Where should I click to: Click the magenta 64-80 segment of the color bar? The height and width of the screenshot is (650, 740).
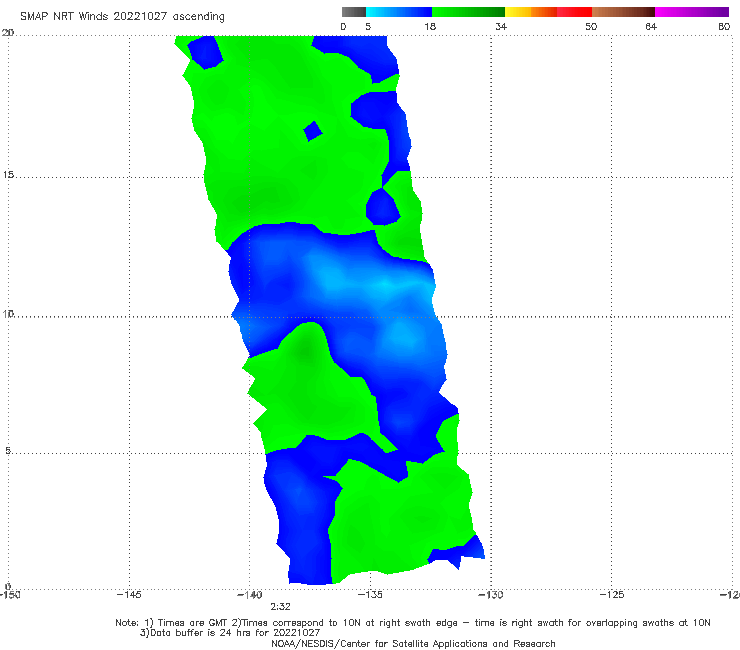pos(692,12)
